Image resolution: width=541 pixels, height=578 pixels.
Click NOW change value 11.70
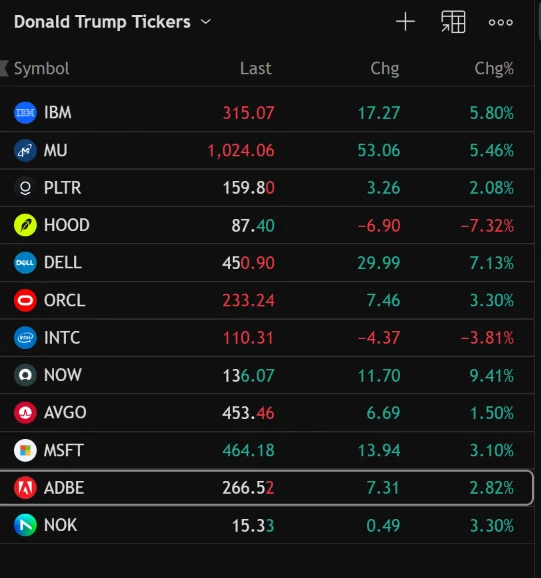pyautogui.click(x=379, y=376)
